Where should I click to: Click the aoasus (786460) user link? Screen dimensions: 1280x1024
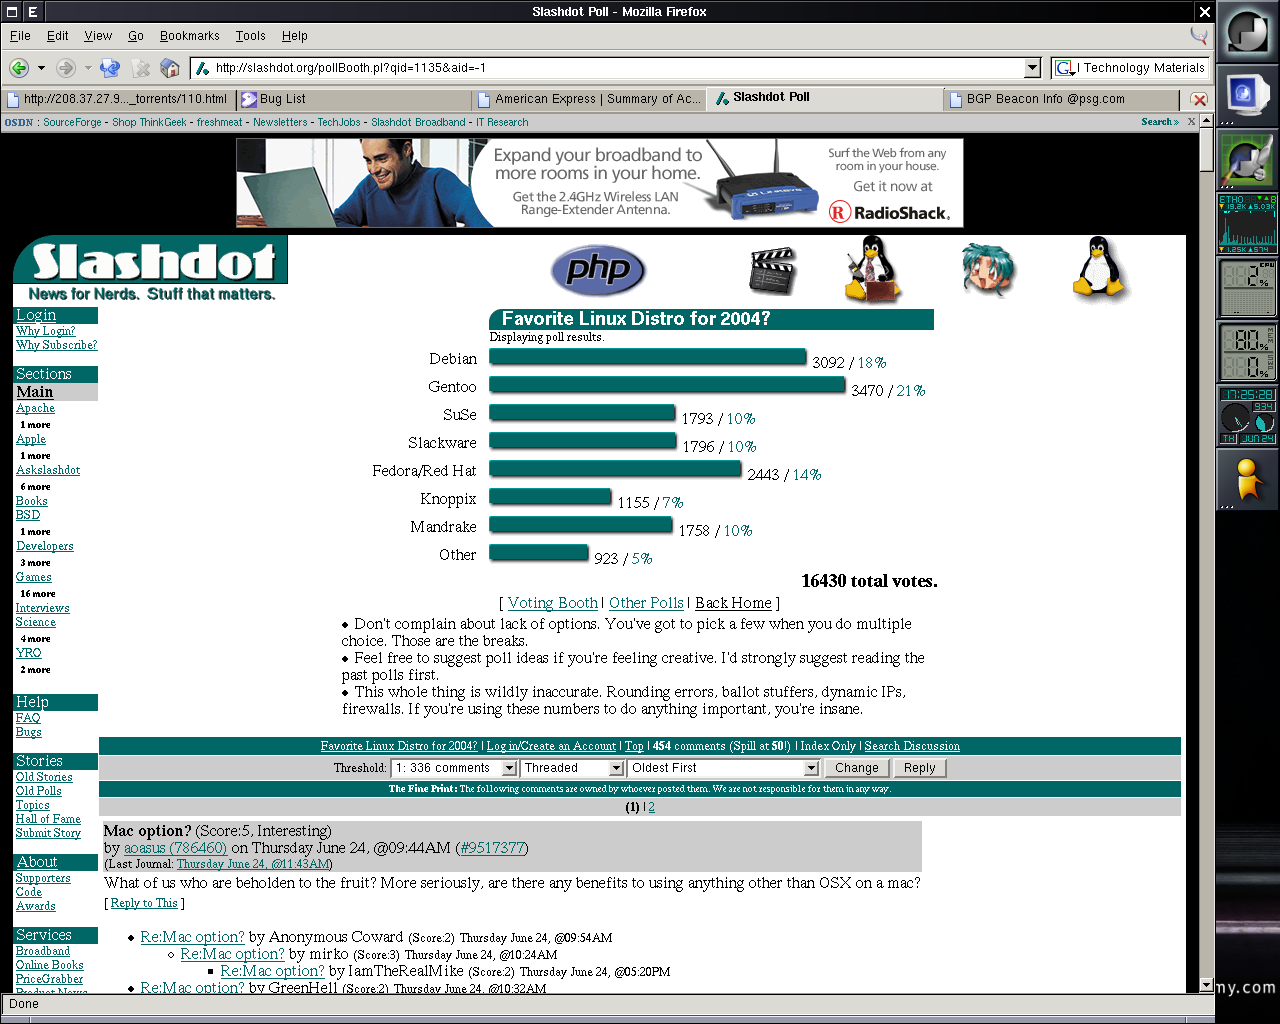coord(175,848)
